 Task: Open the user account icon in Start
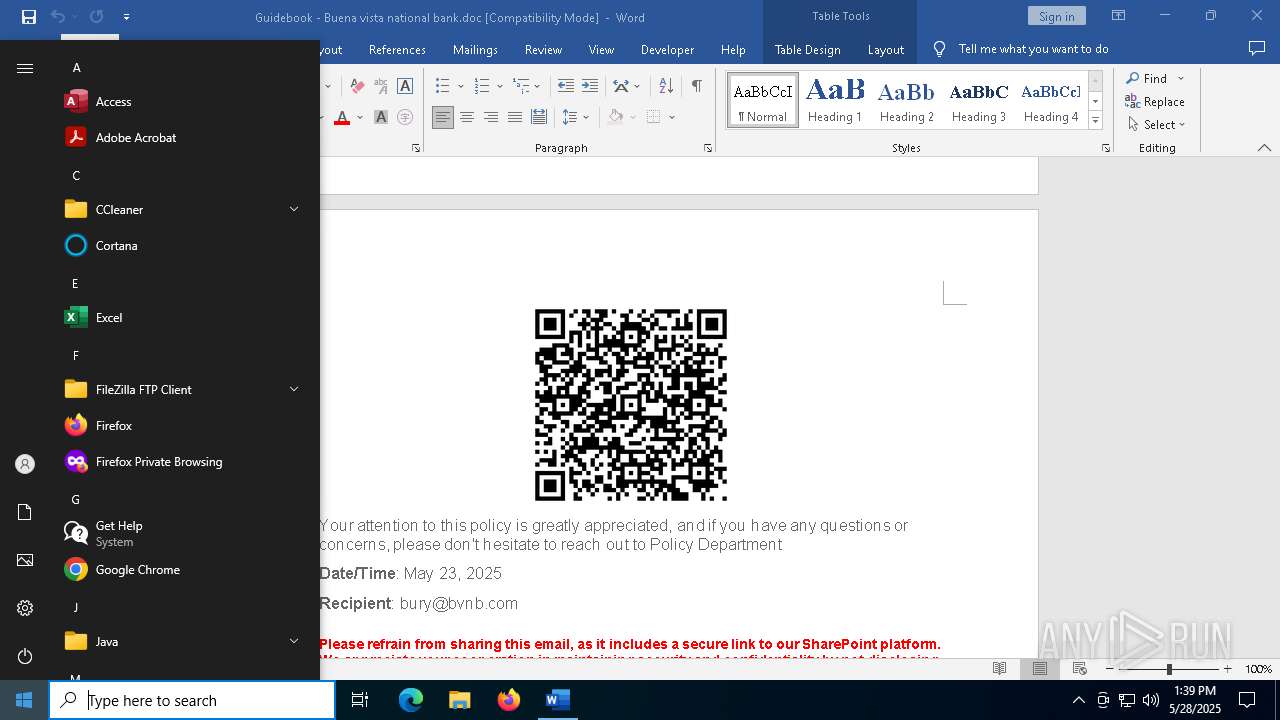point(25,464)
